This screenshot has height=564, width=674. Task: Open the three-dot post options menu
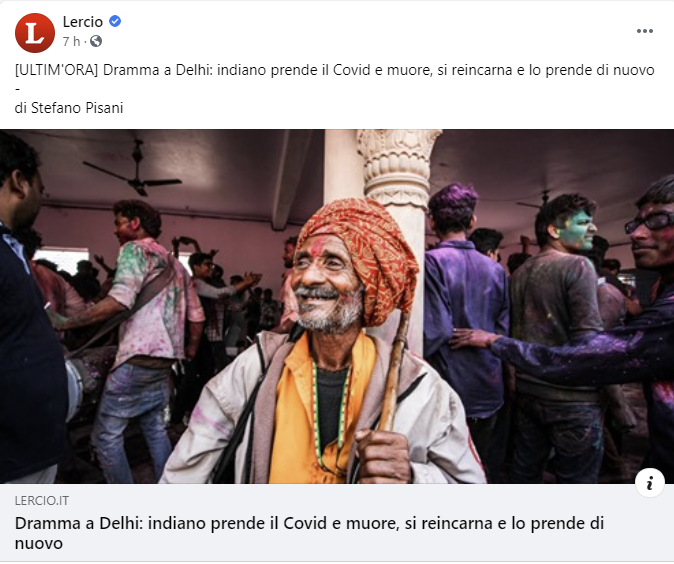click(x=645, y=31)
